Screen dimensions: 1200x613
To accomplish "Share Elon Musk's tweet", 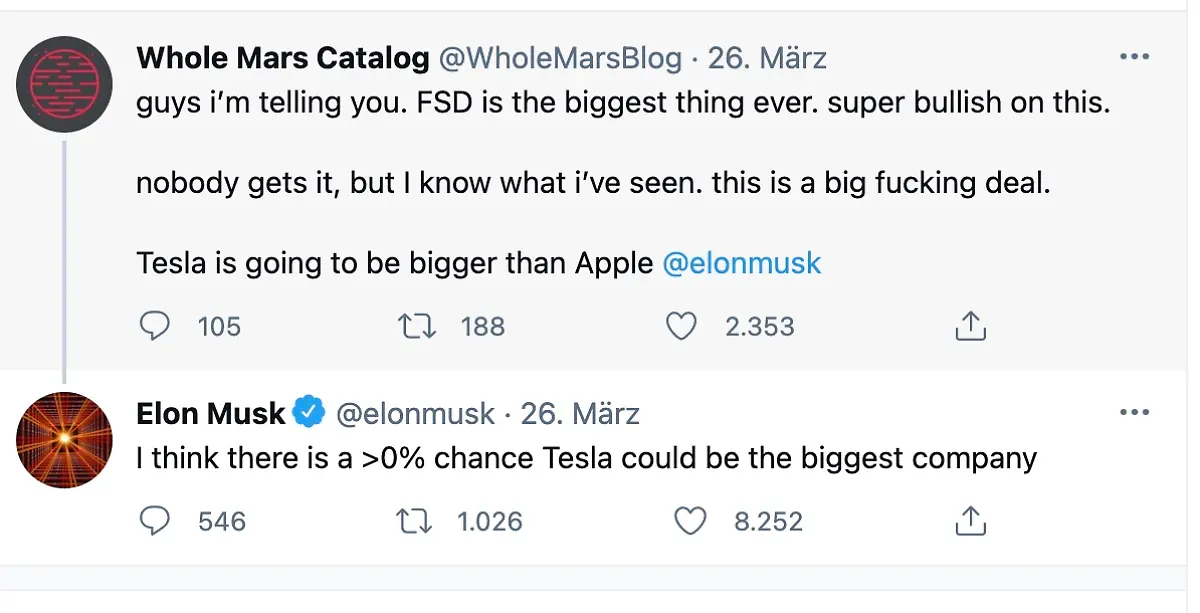I will [x=971, y=521].
